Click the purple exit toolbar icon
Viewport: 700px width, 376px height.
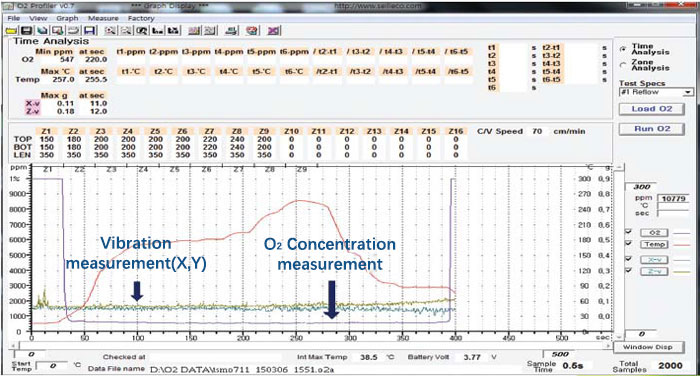[273, 31]
